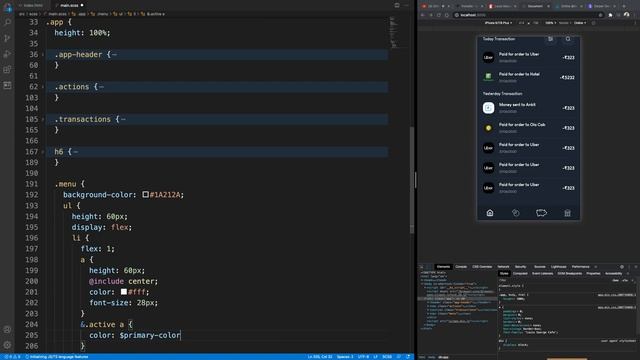Screen dimensions: 640x360
Task: Click the home icon in app bottom menu
Action: tap(490, 213)
